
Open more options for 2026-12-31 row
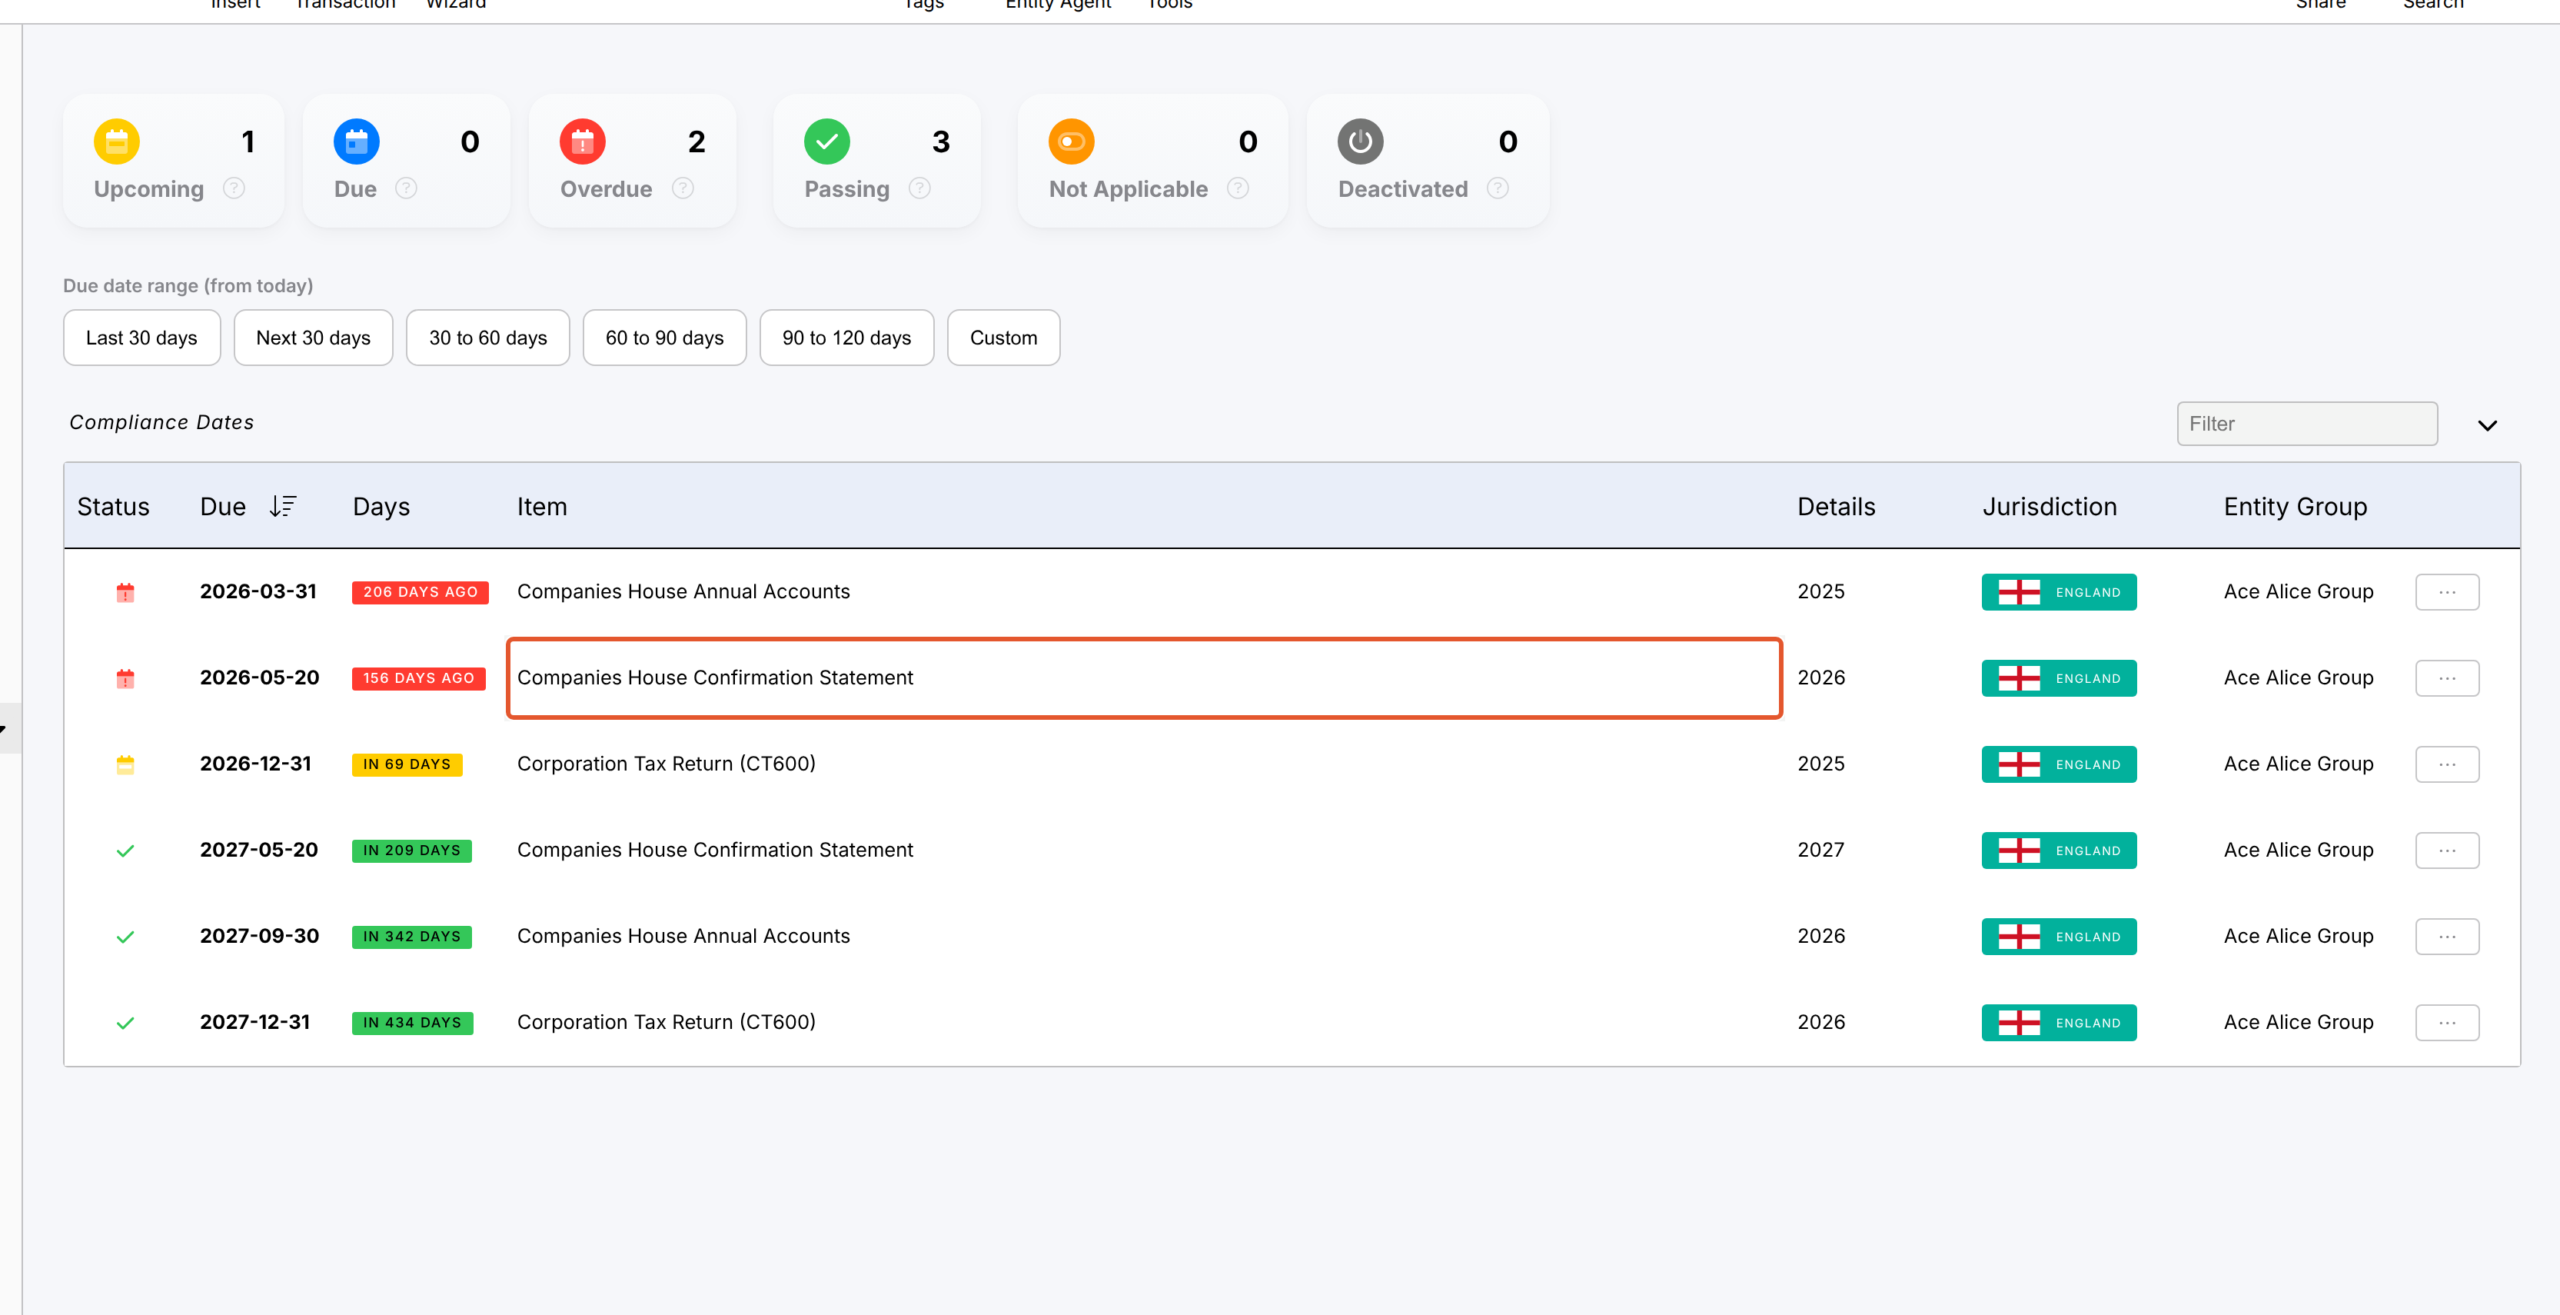pos(2447,764)
